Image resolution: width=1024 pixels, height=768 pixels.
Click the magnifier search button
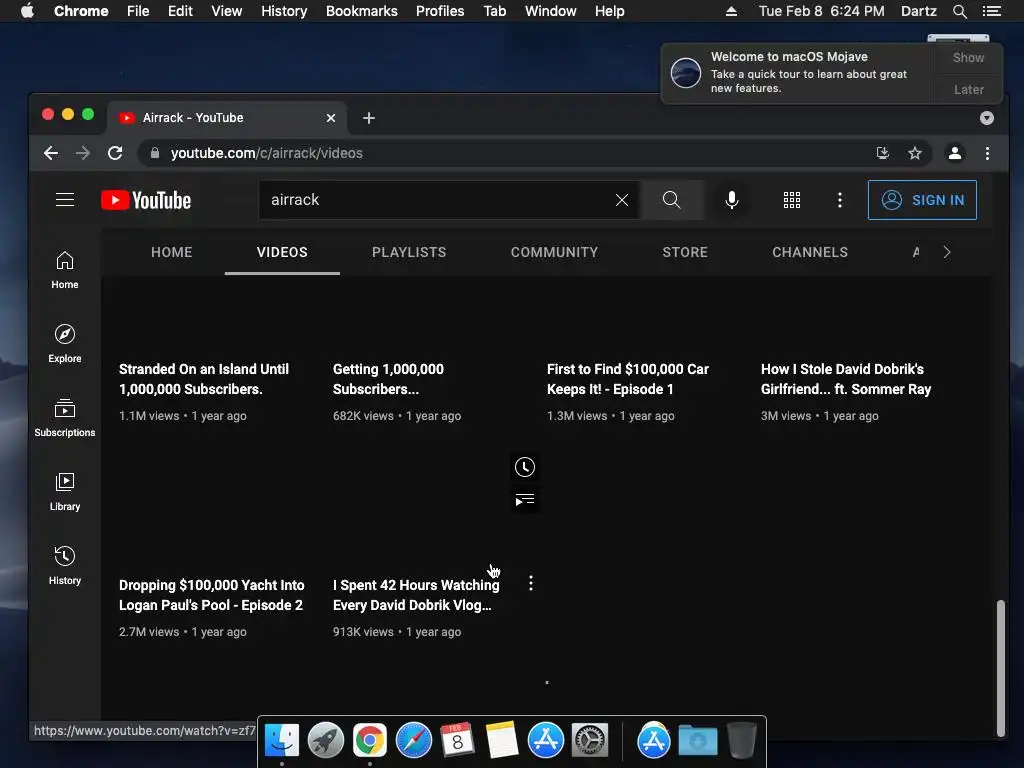pyautogui.click(x=671, y=200)
